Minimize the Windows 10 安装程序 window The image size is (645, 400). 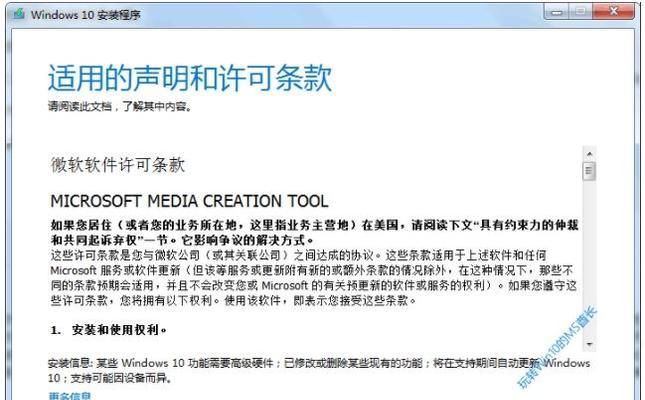tap(556, 12)
